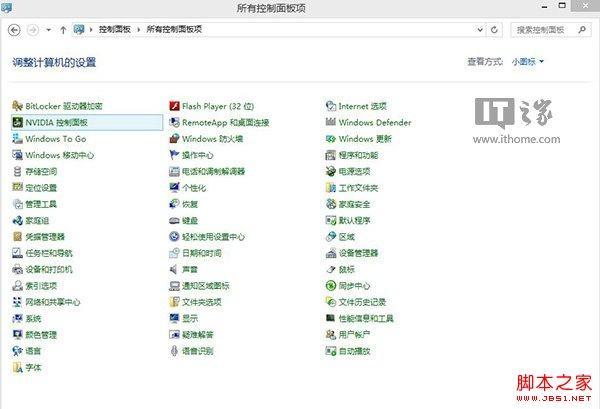The width and height of the screenshot is (600, 409).
Task: Click the Flash Player (32 位) icon
Action: click(x=174, y=106)
